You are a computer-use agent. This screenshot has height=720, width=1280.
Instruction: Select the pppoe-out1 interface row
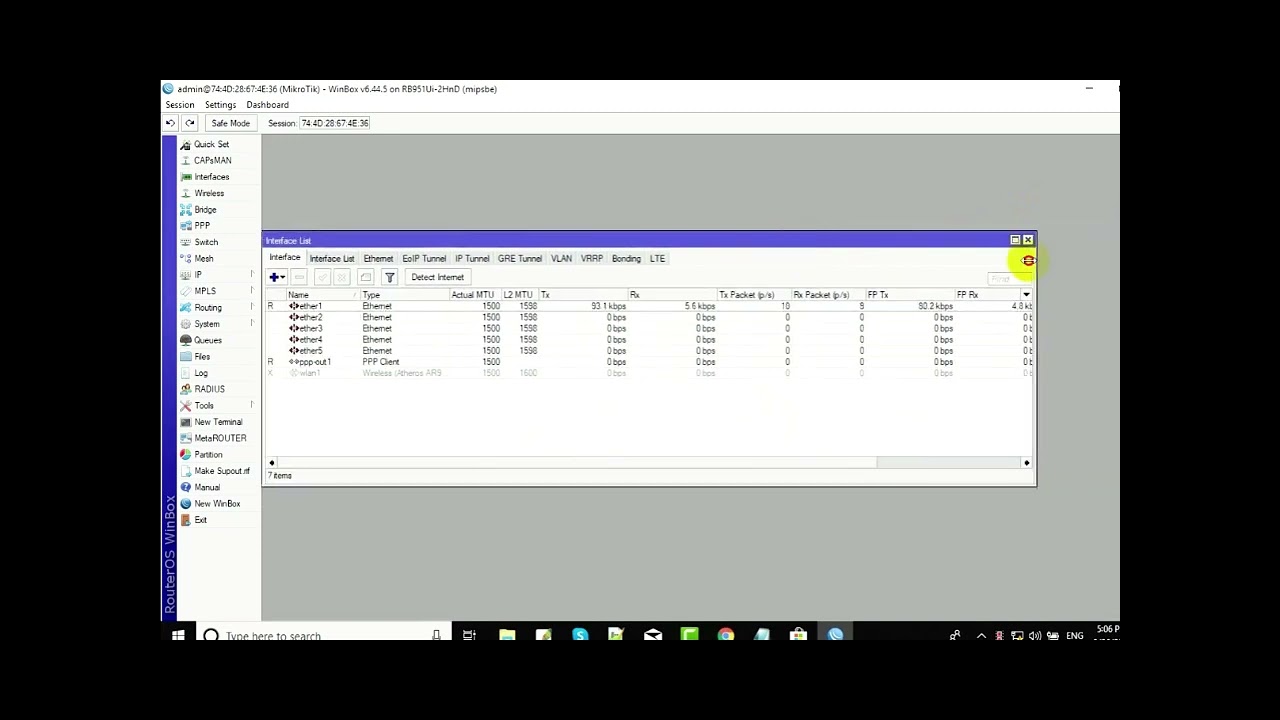pyautogui.click(x=649, y=362)
